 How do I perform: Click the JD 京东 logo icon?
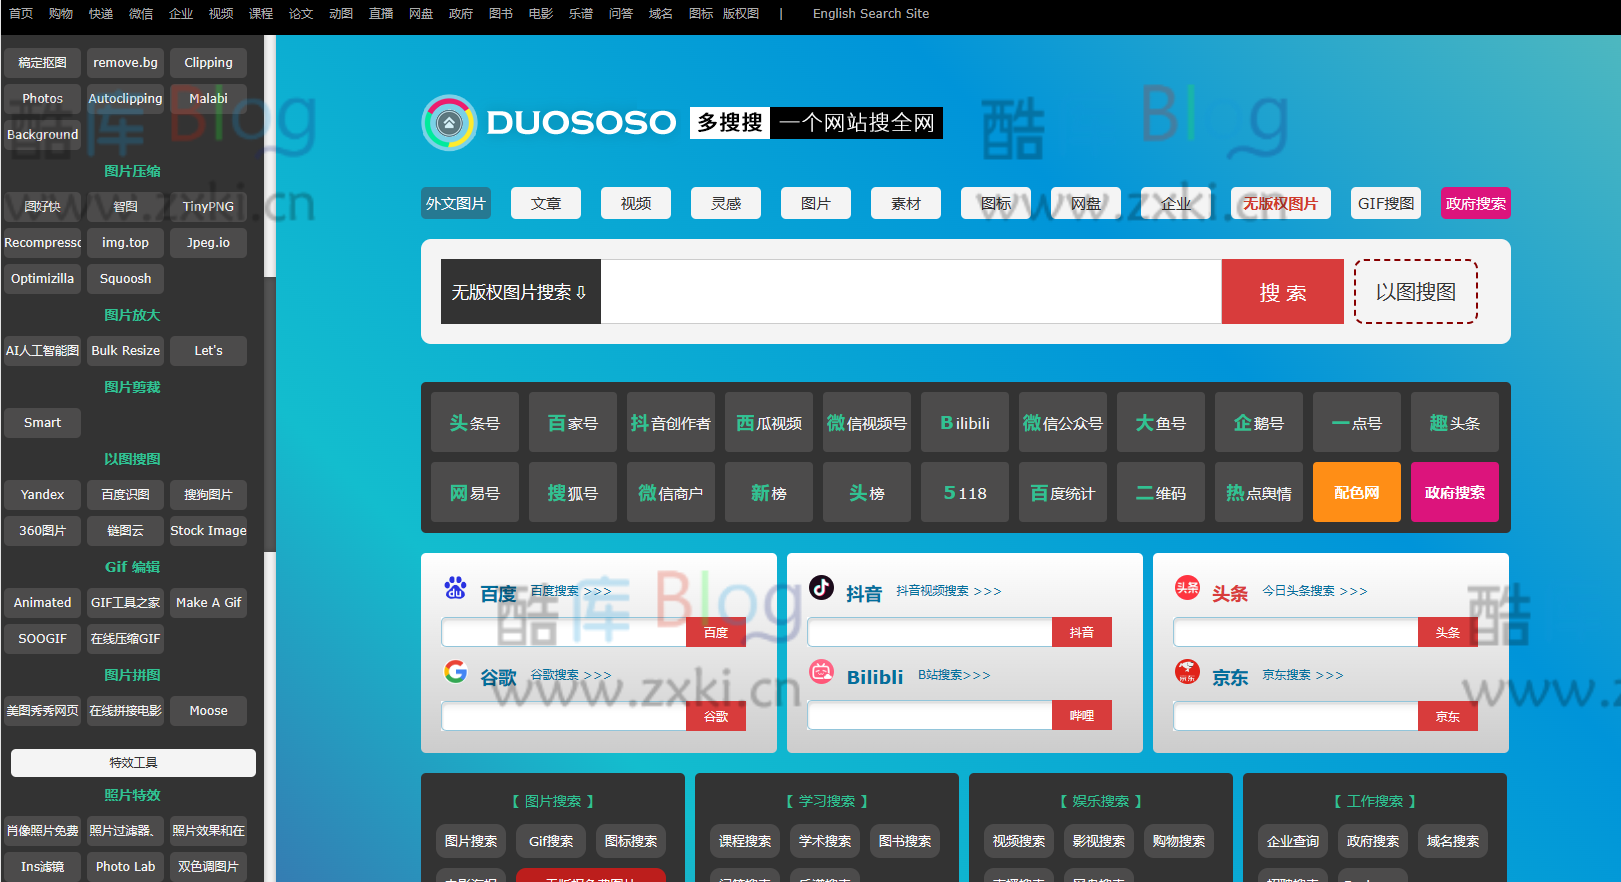click(1187, 672)
